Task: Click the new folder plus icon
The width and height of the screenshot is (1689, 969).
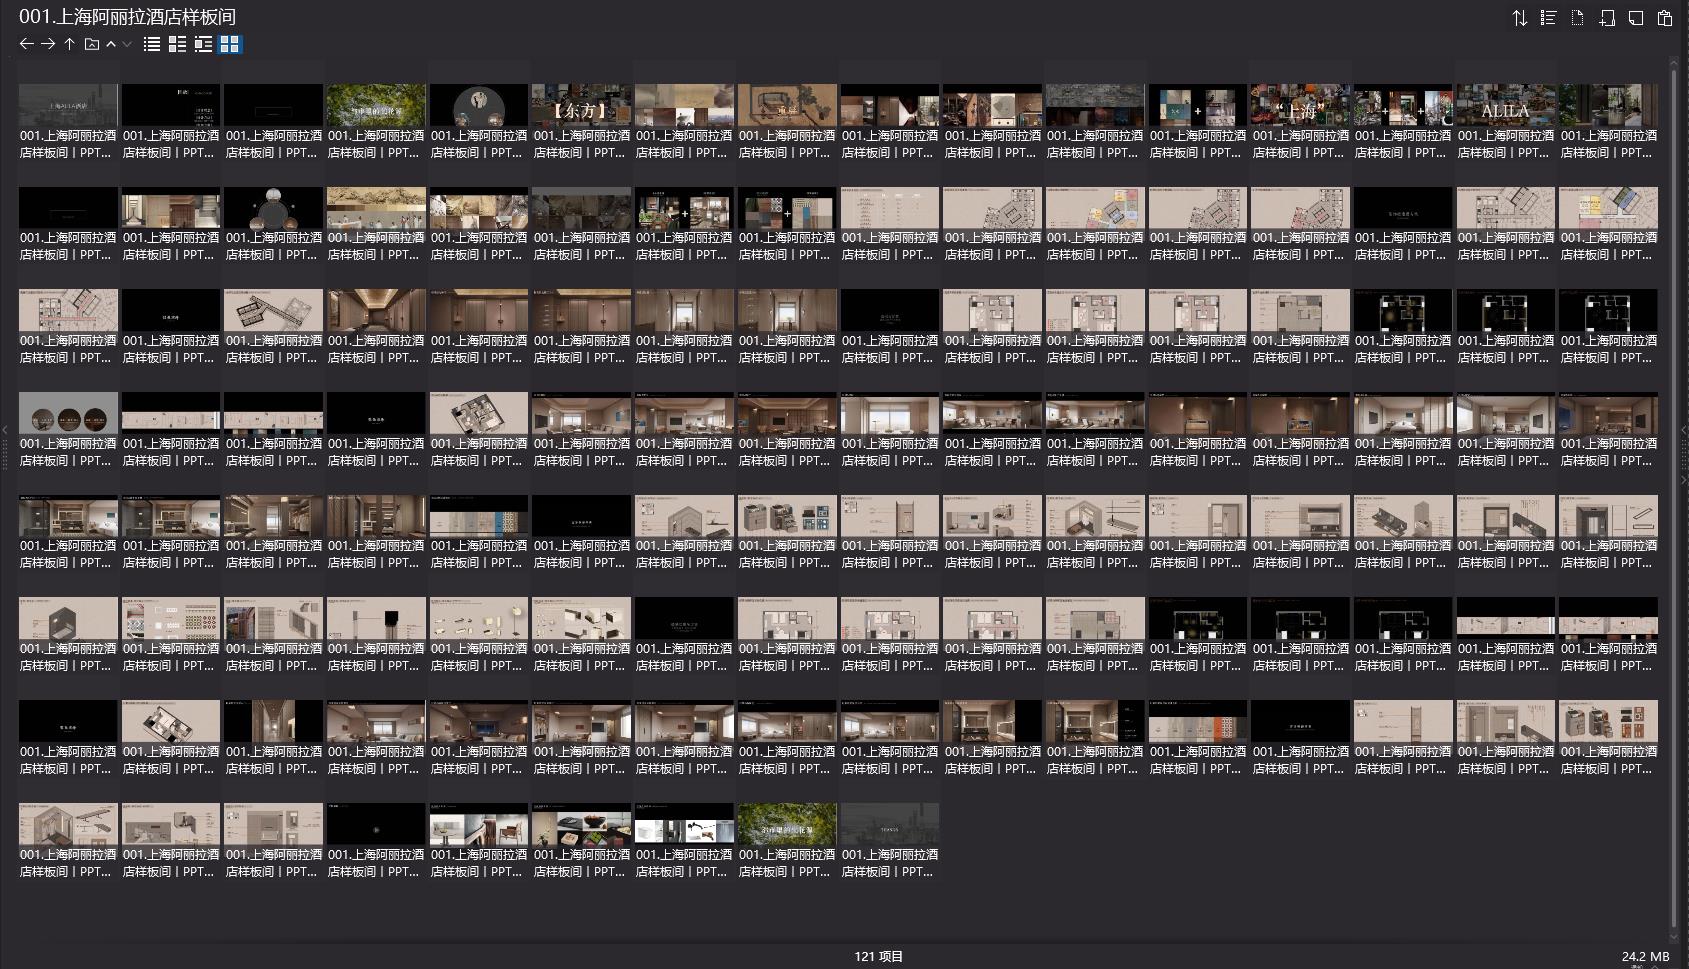Action: (1606, 18)
